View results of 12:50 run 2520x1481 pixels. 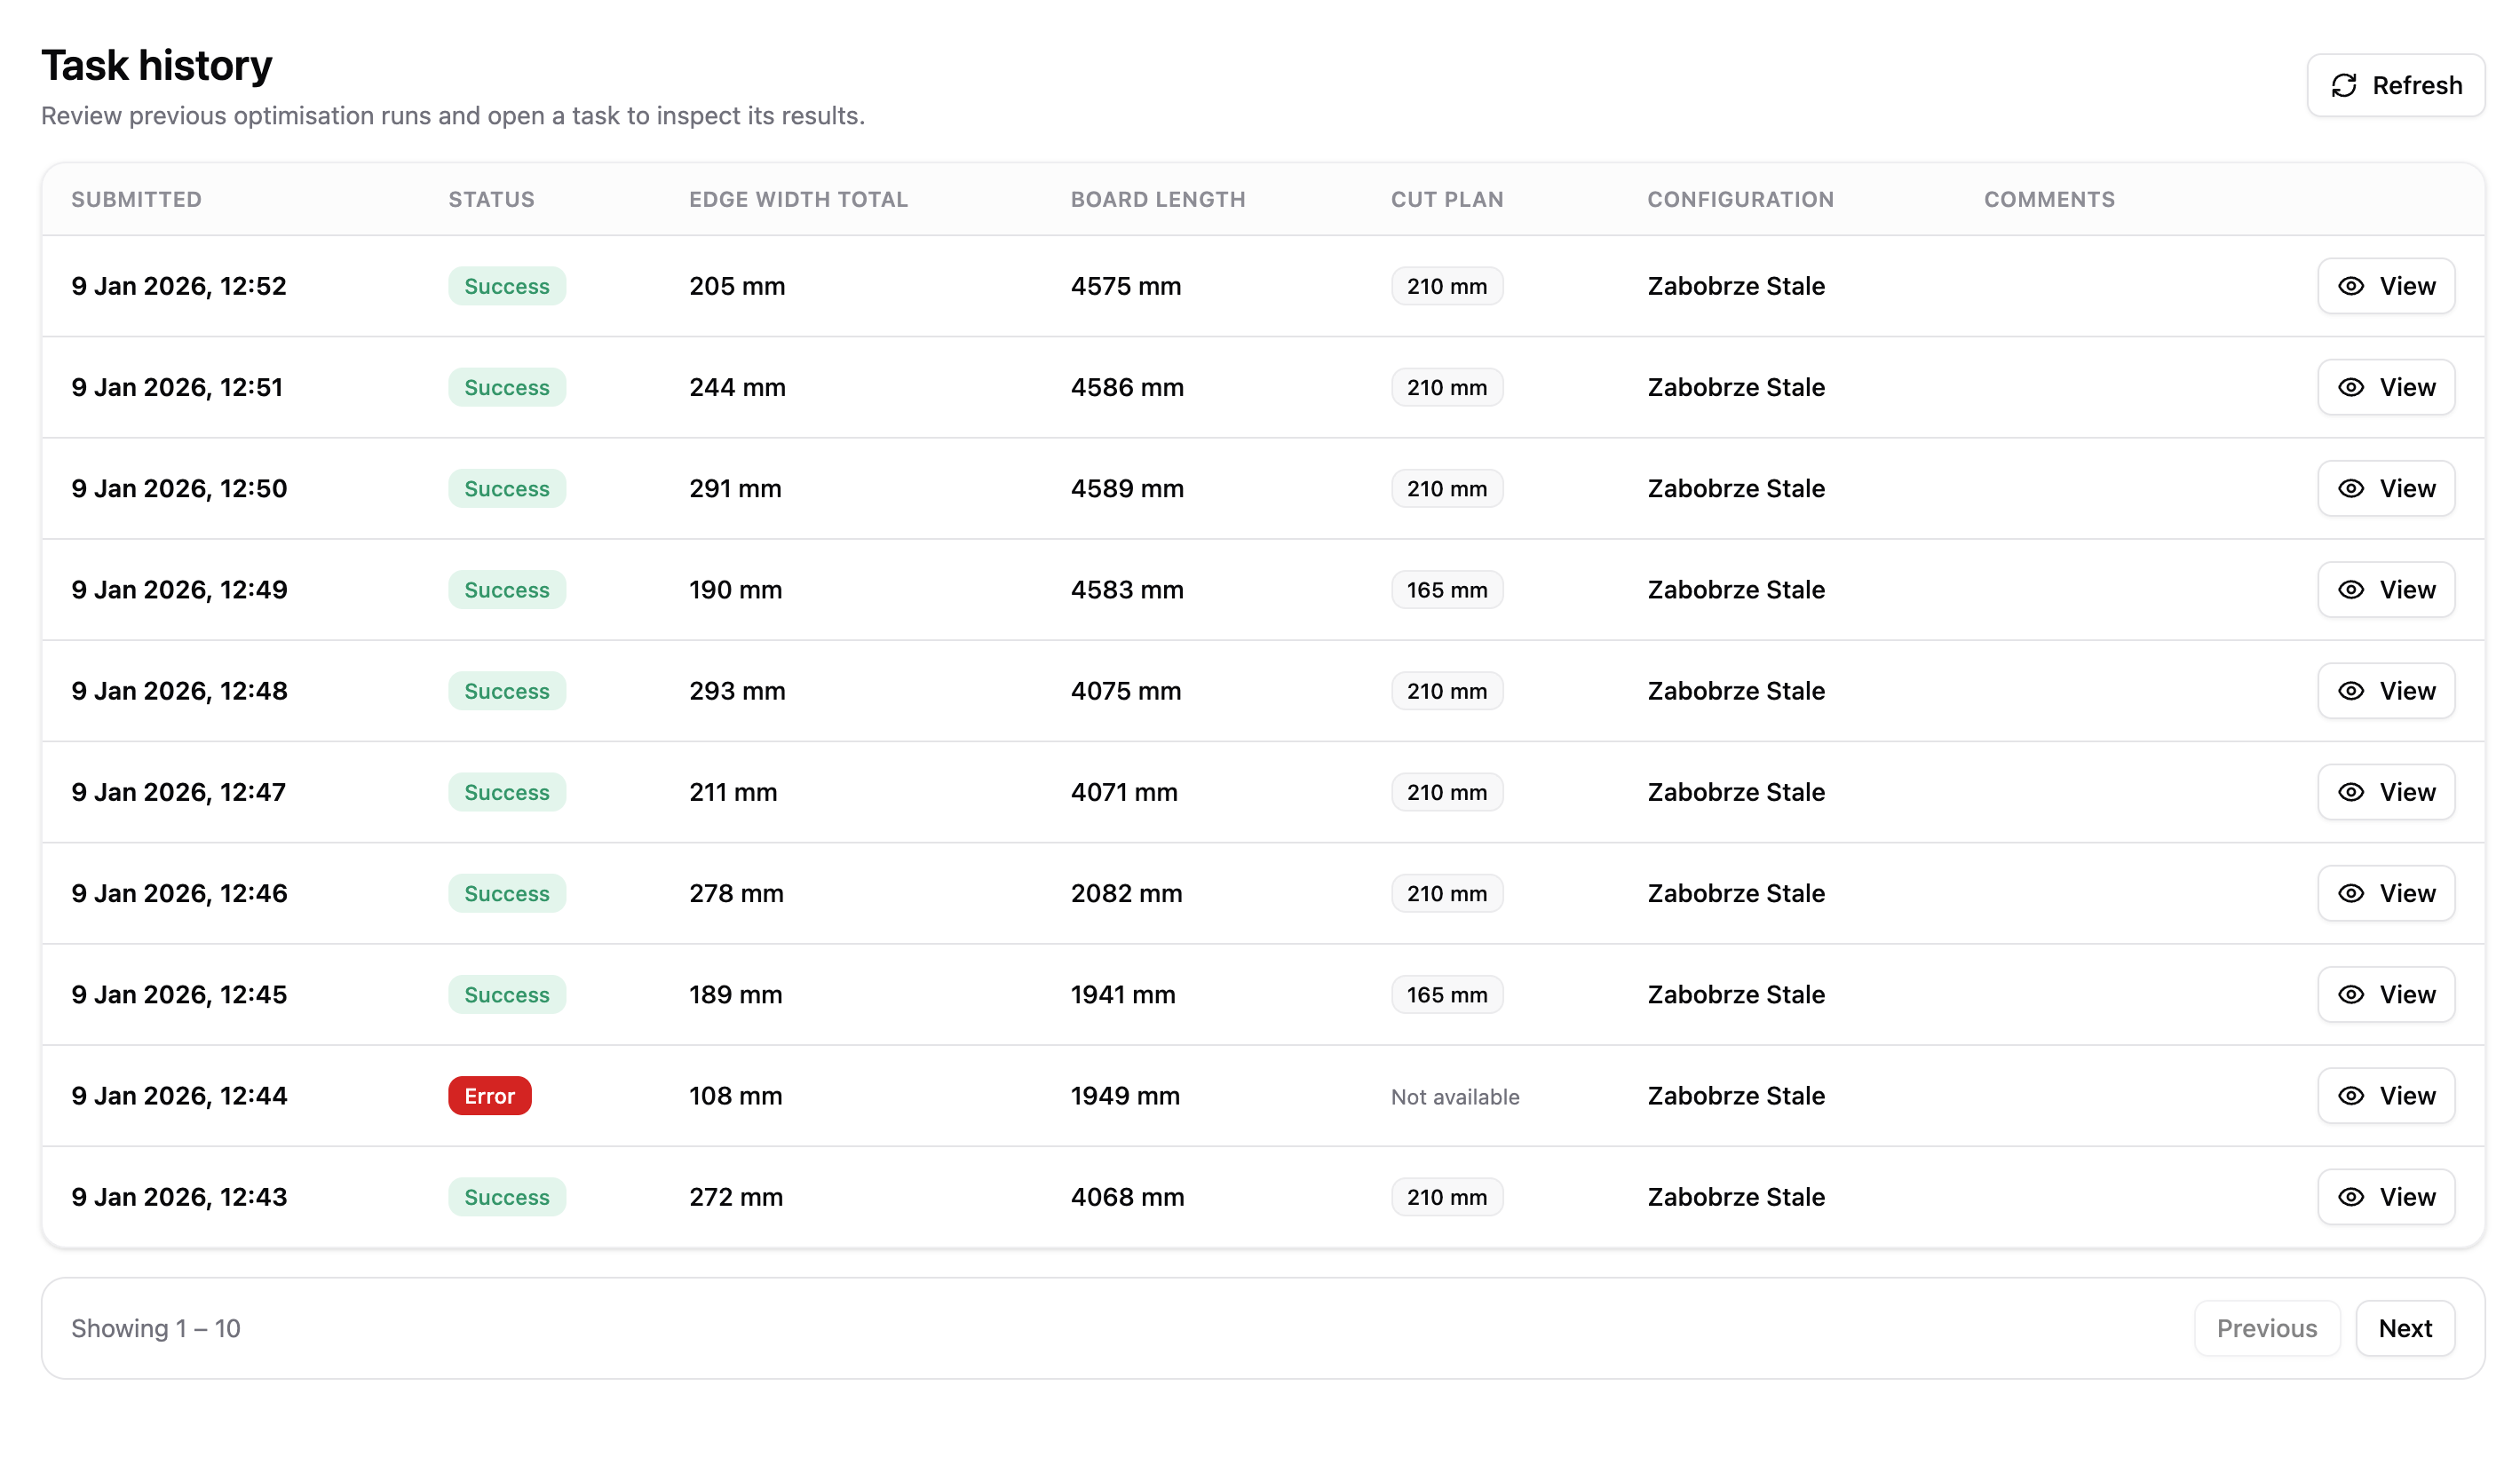tap(2386, 489)
